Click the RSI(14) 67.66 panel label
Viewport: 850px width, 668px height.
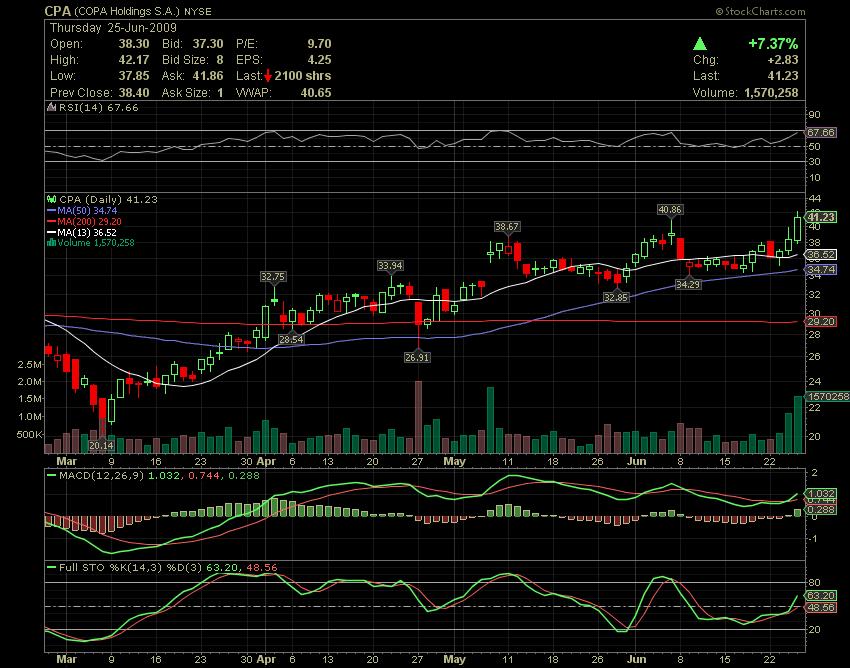coord(98,107)
